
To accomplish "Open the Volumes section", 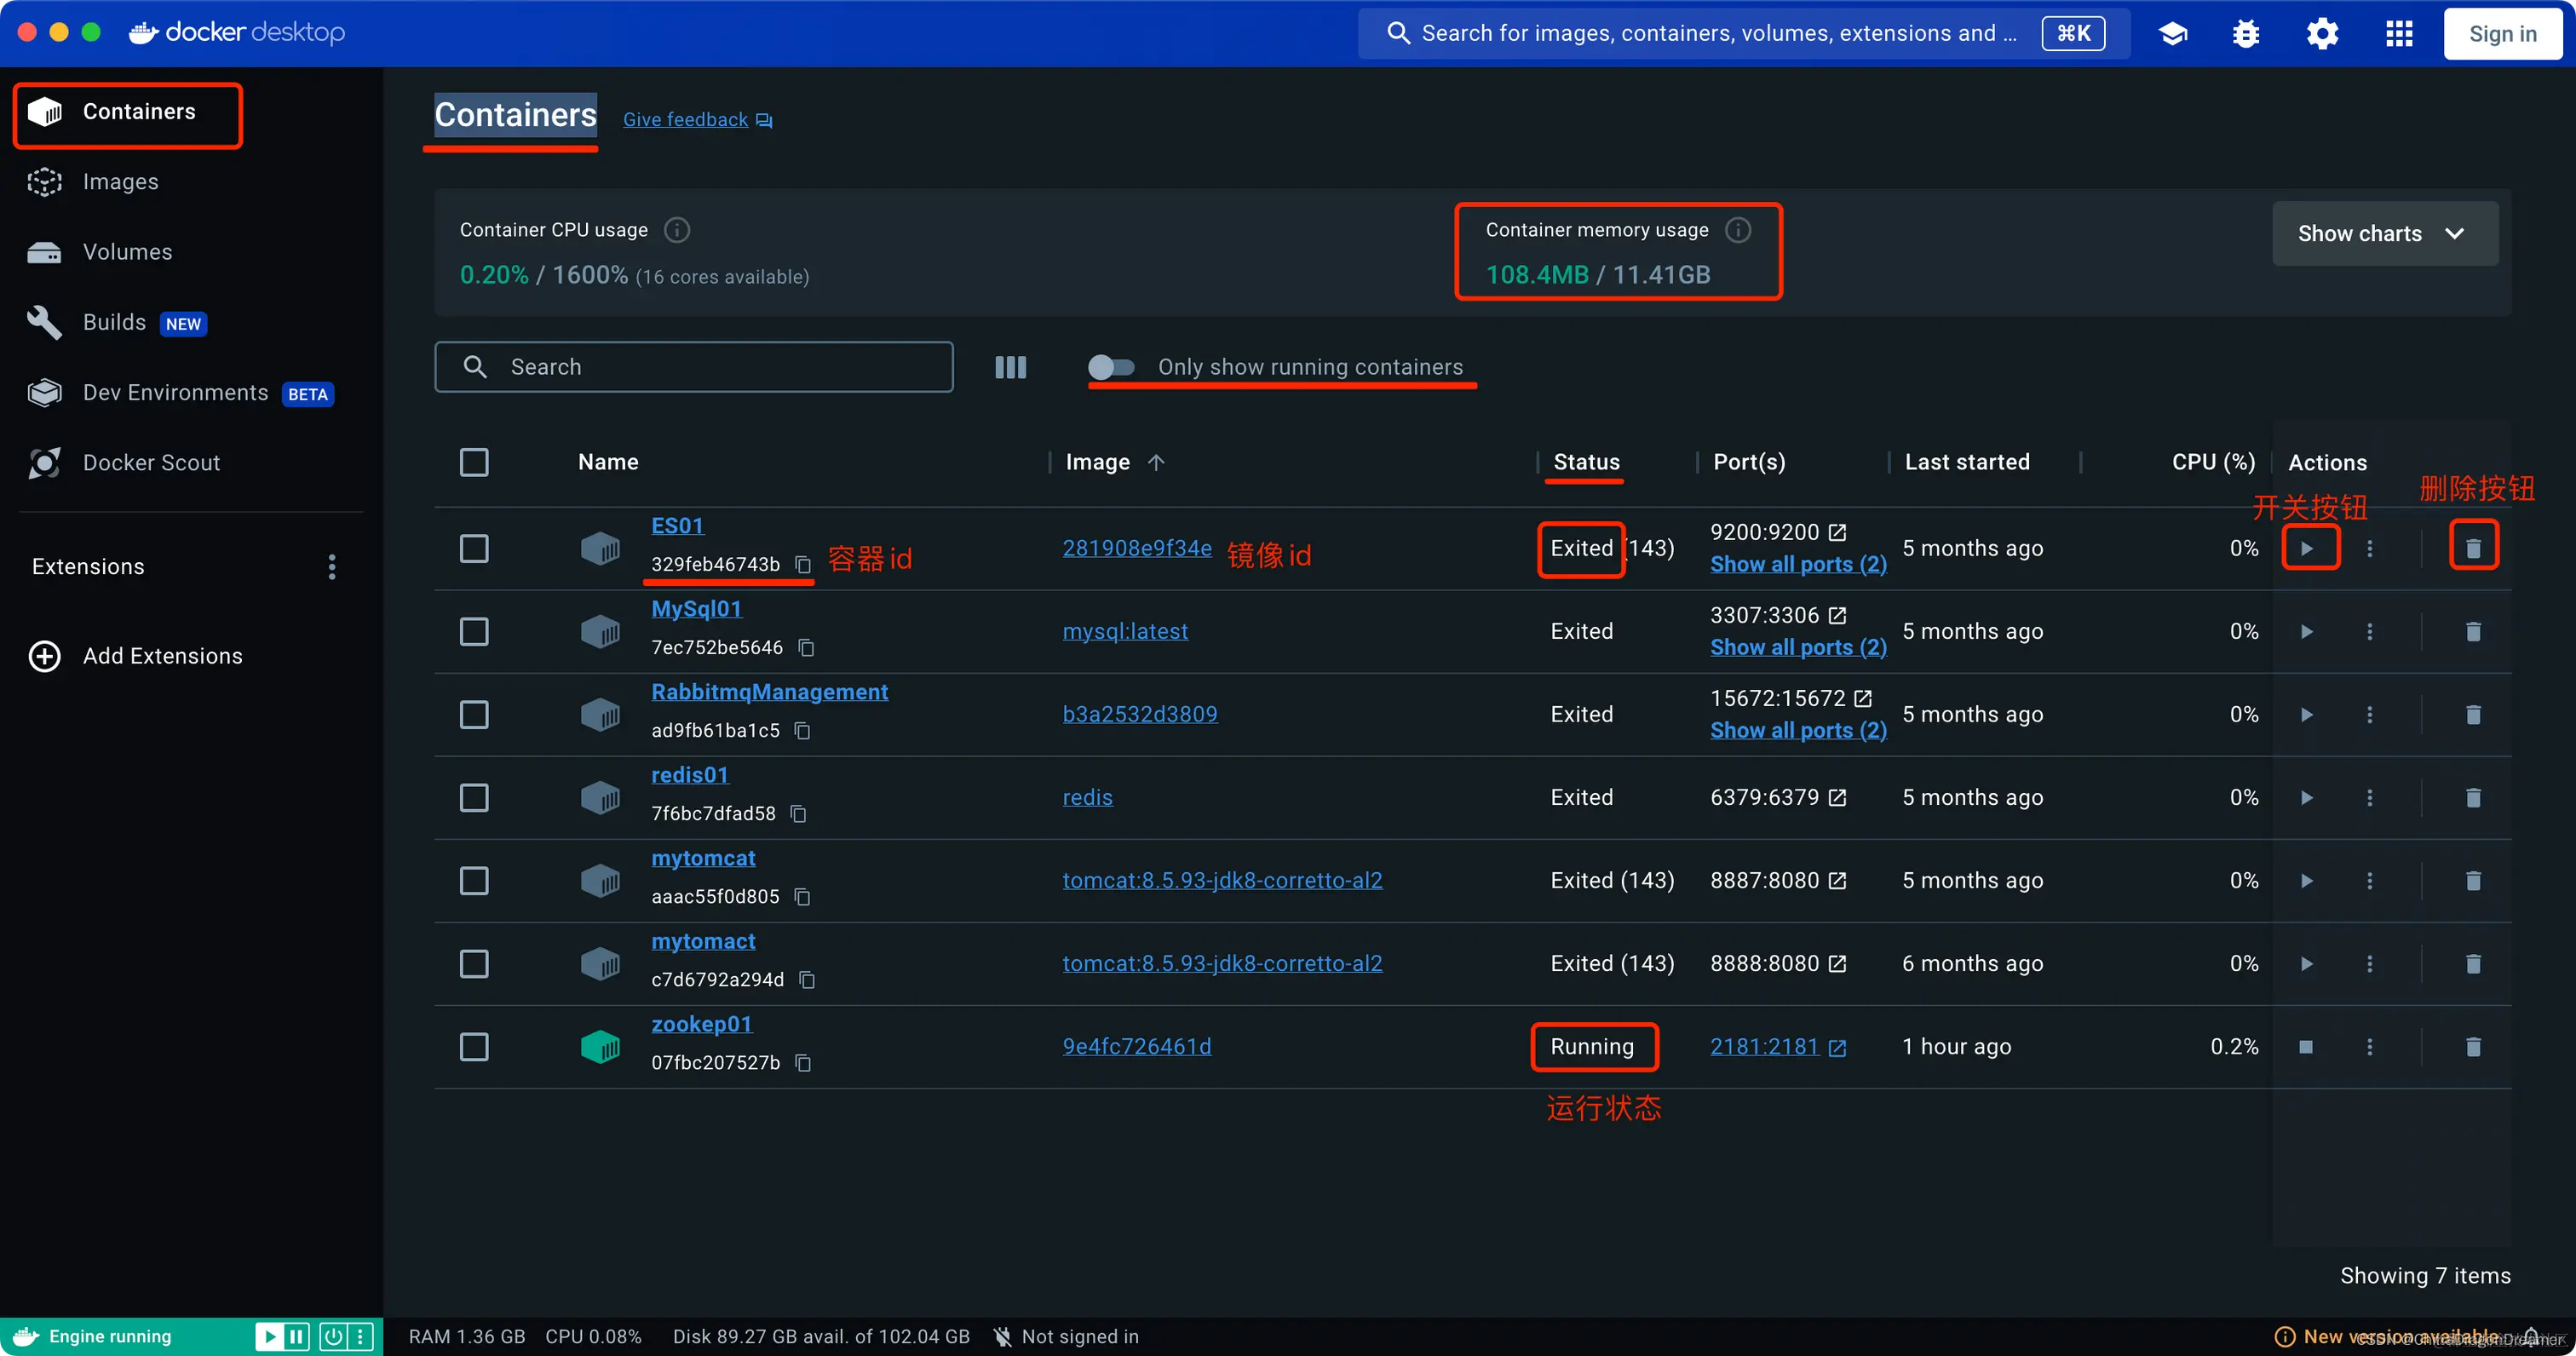I will click(127, 252).
